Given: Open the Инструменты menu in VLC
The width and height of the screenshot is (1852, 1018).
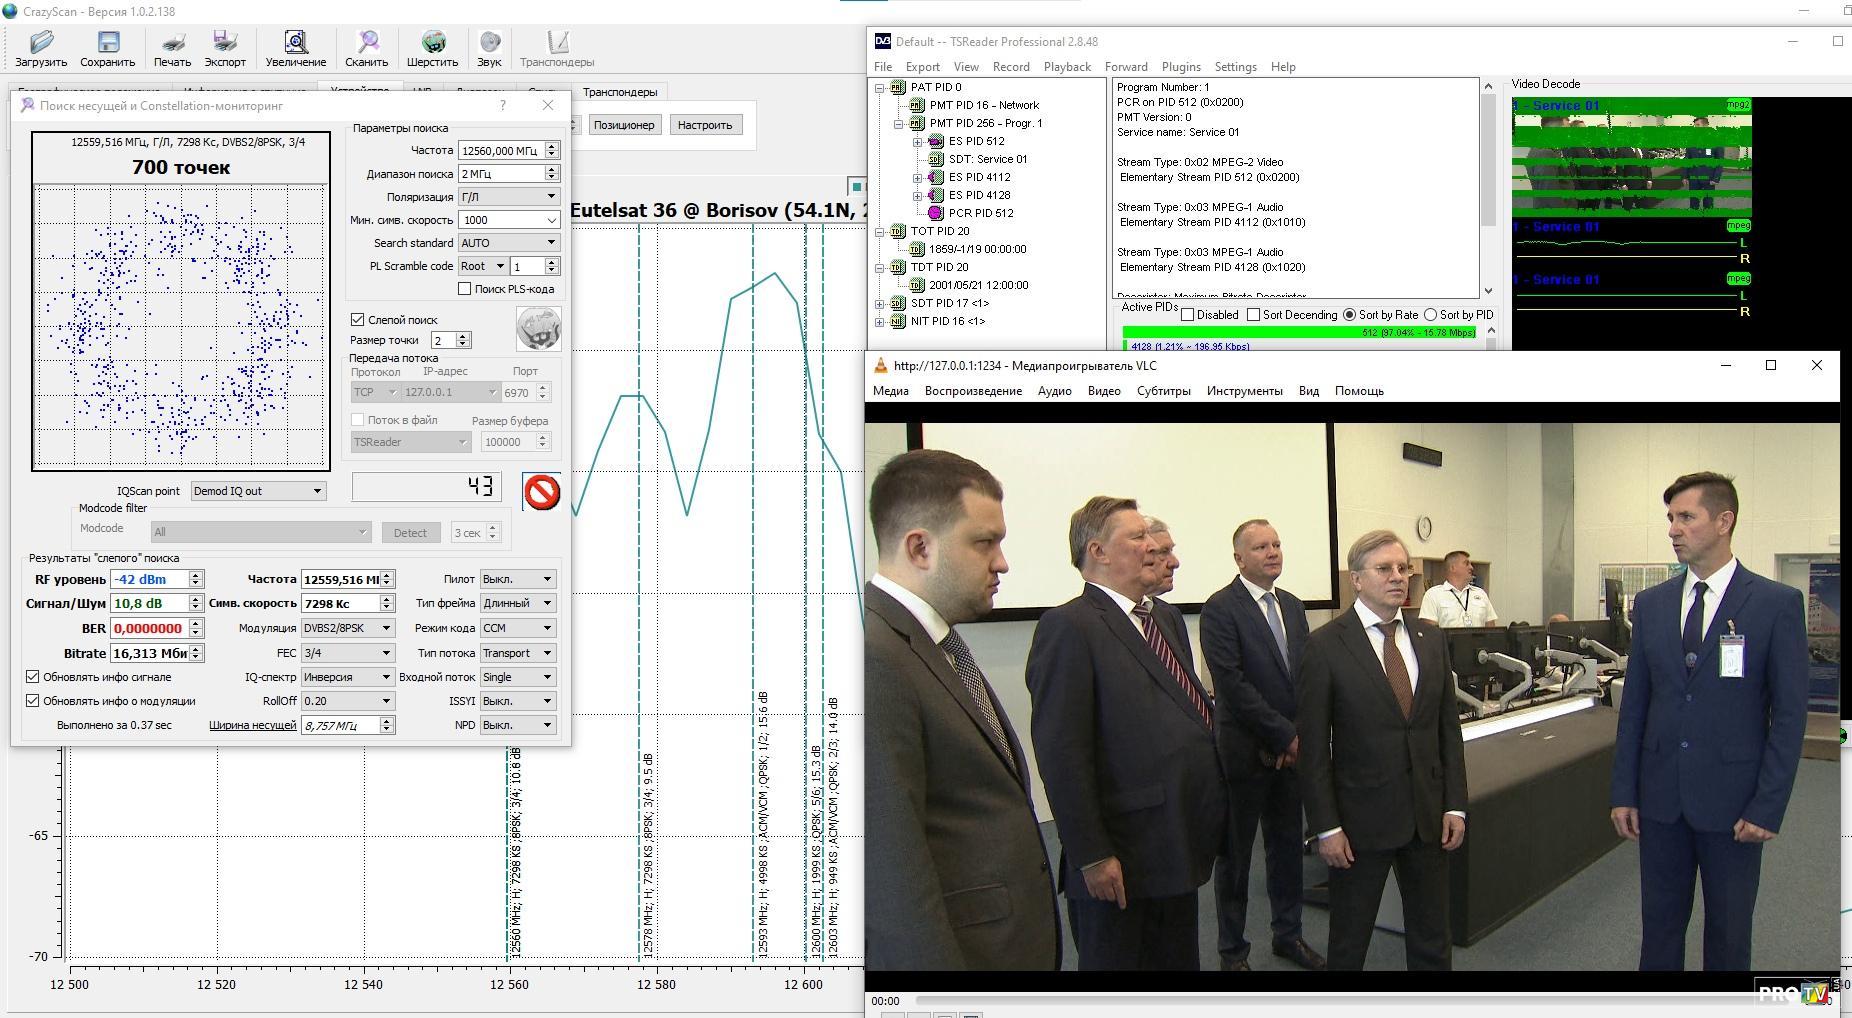Looking at the screenshot, I should tap(1244, 391).
